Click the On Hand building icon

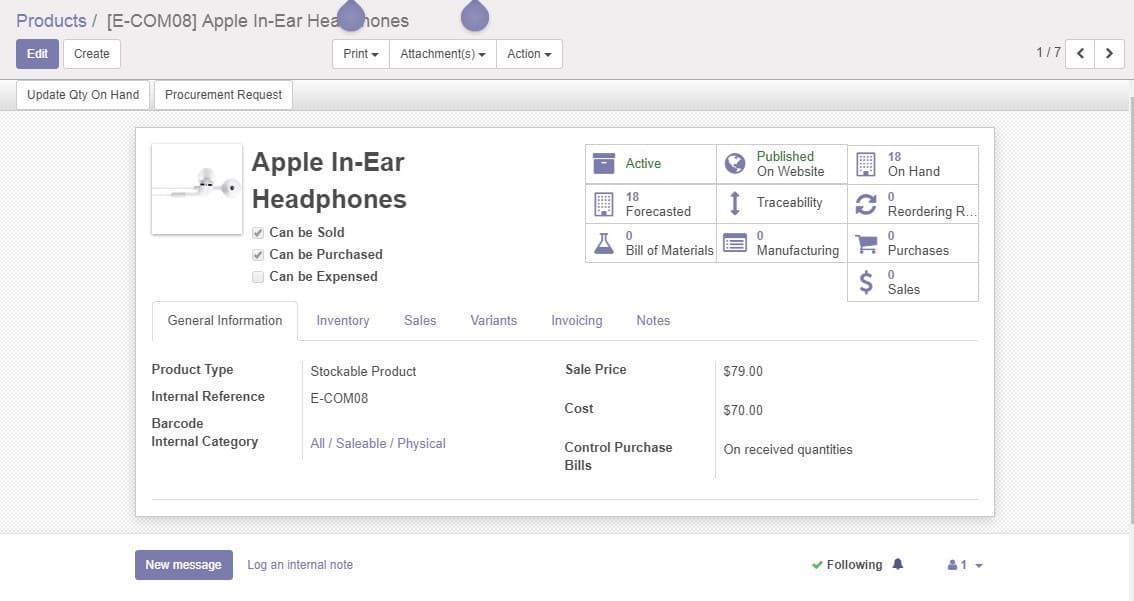tap(866, 164)
